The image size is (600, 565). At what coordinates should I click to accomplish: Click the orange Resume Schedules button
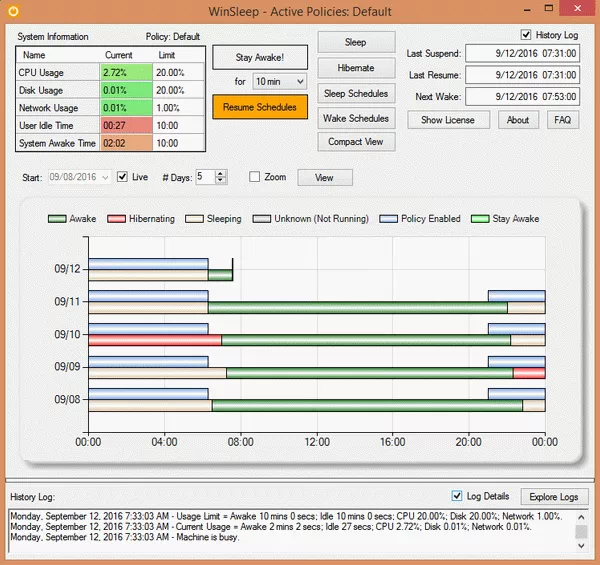[x=259, y=107]
